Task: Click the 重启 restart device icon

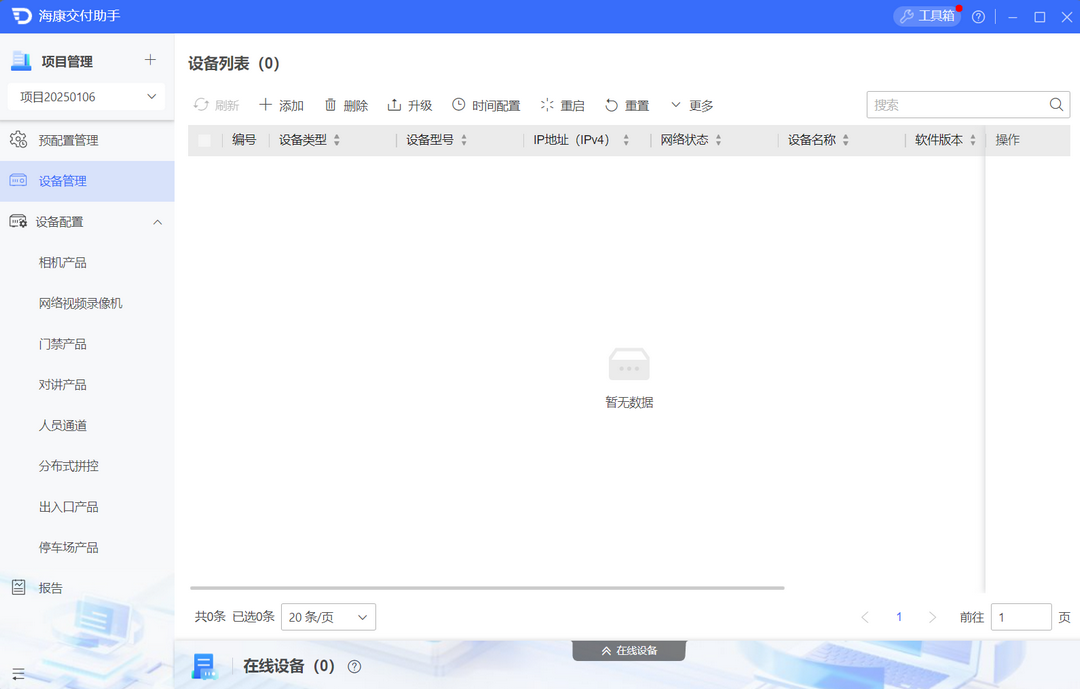Action: pos(546,104)
